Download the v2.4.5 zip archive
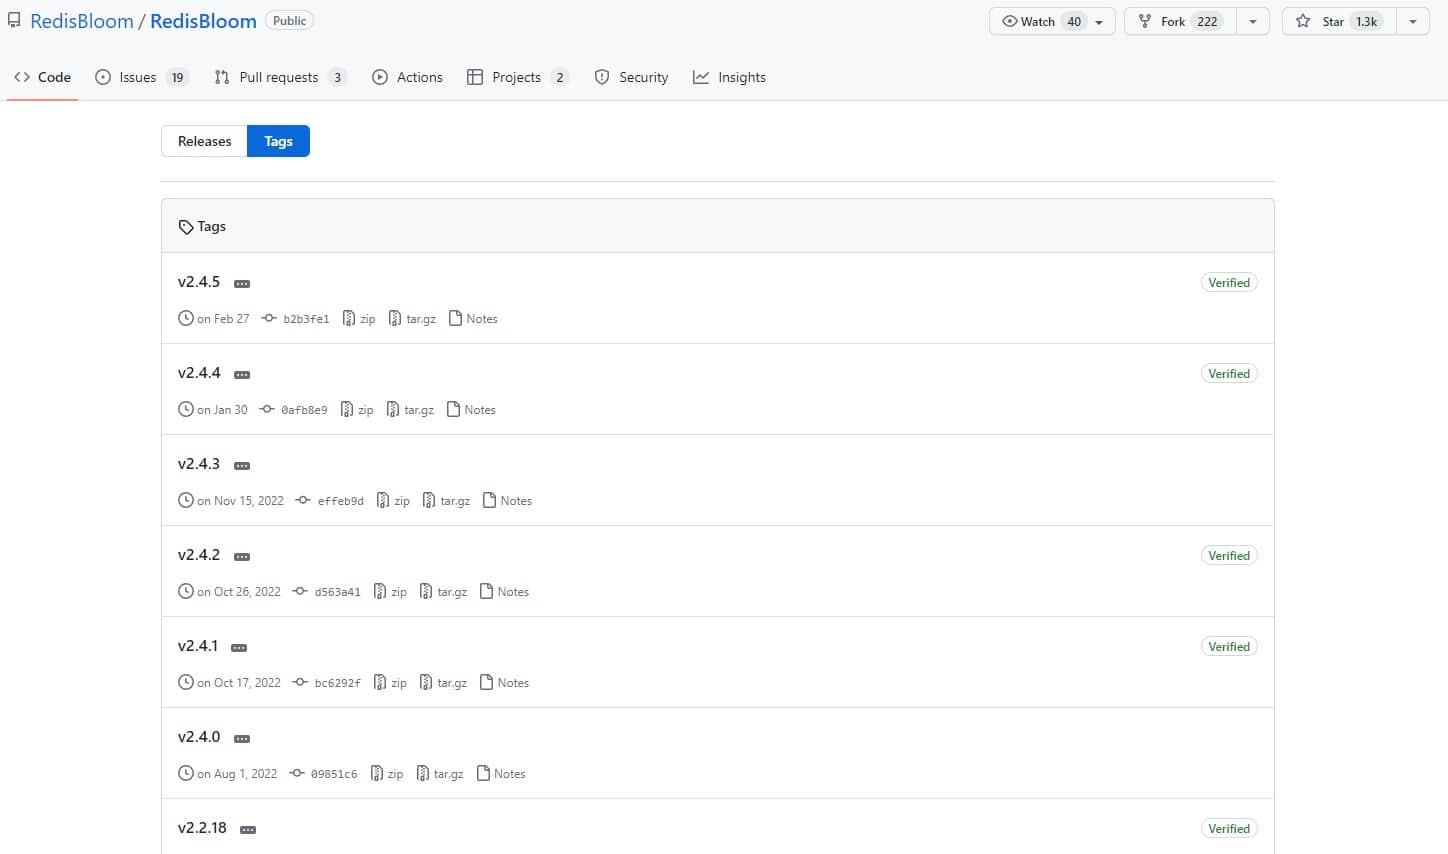This screenshot has width=1448, height=854. point(359,319)
